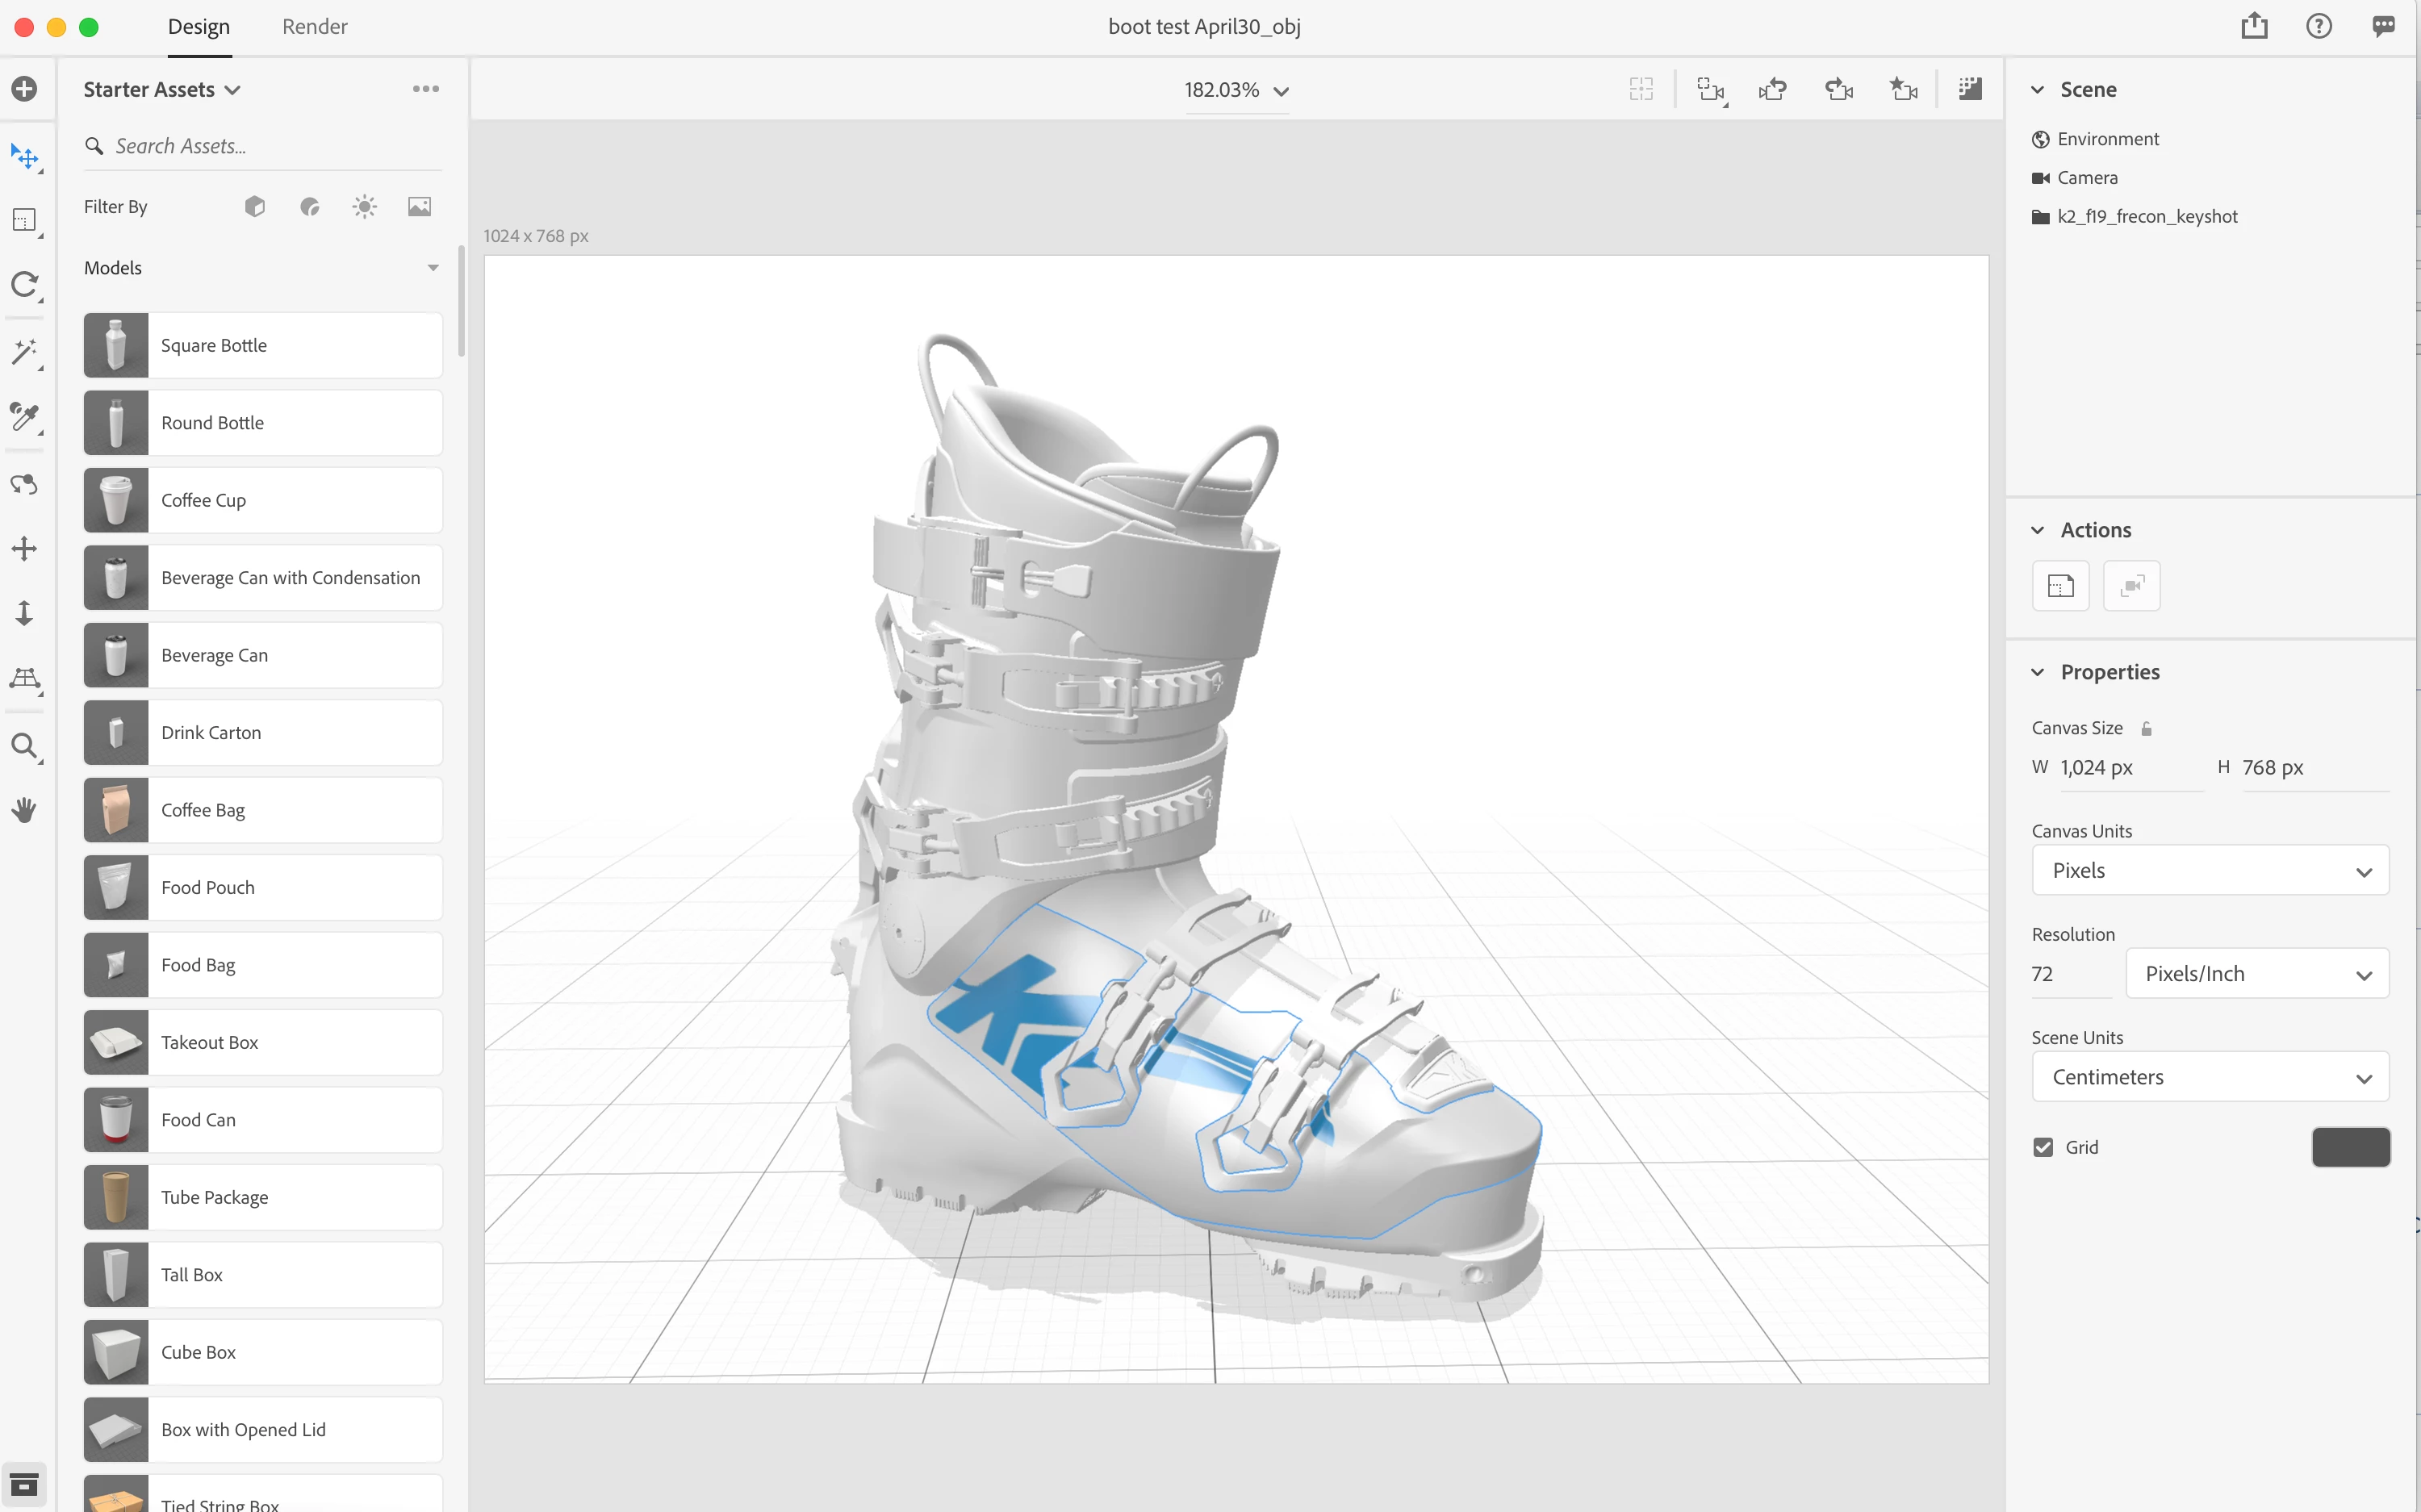Open the share/export icon

coord(2253,27)
